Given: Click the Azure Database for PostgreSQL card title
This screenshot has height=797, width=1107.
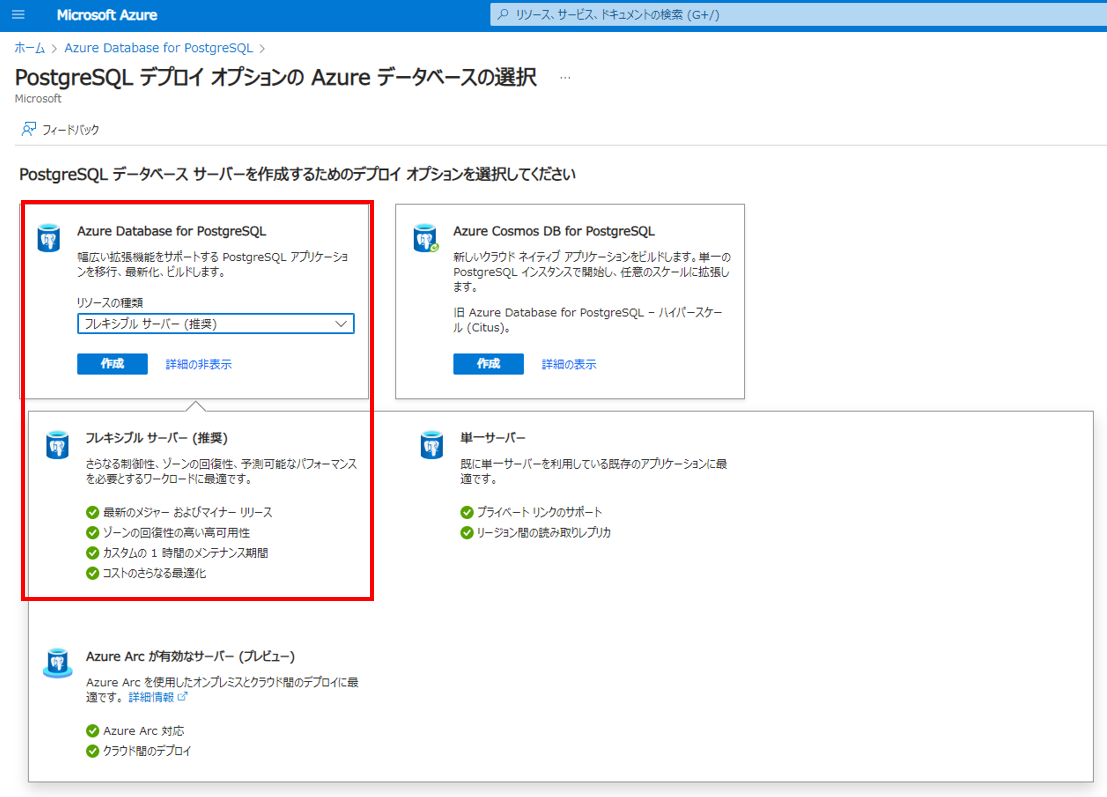Looking at the screenshot, I should pos(172,231).
